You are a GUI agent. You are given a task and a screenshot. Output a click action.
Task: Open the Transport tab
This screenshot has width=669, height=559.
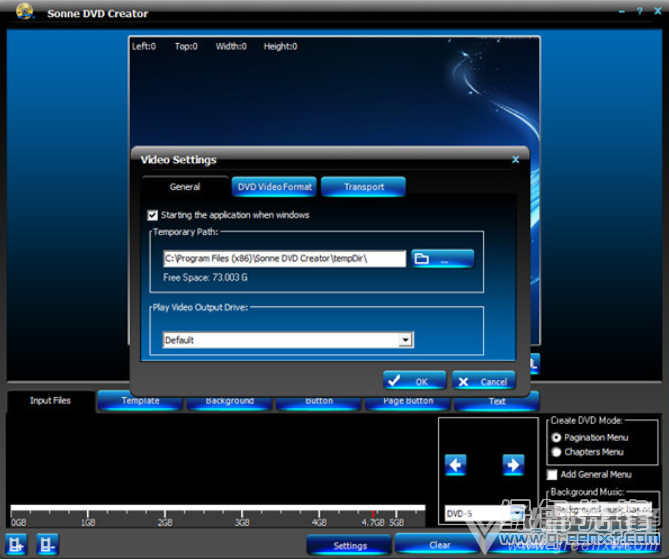(x=364, y=187)
